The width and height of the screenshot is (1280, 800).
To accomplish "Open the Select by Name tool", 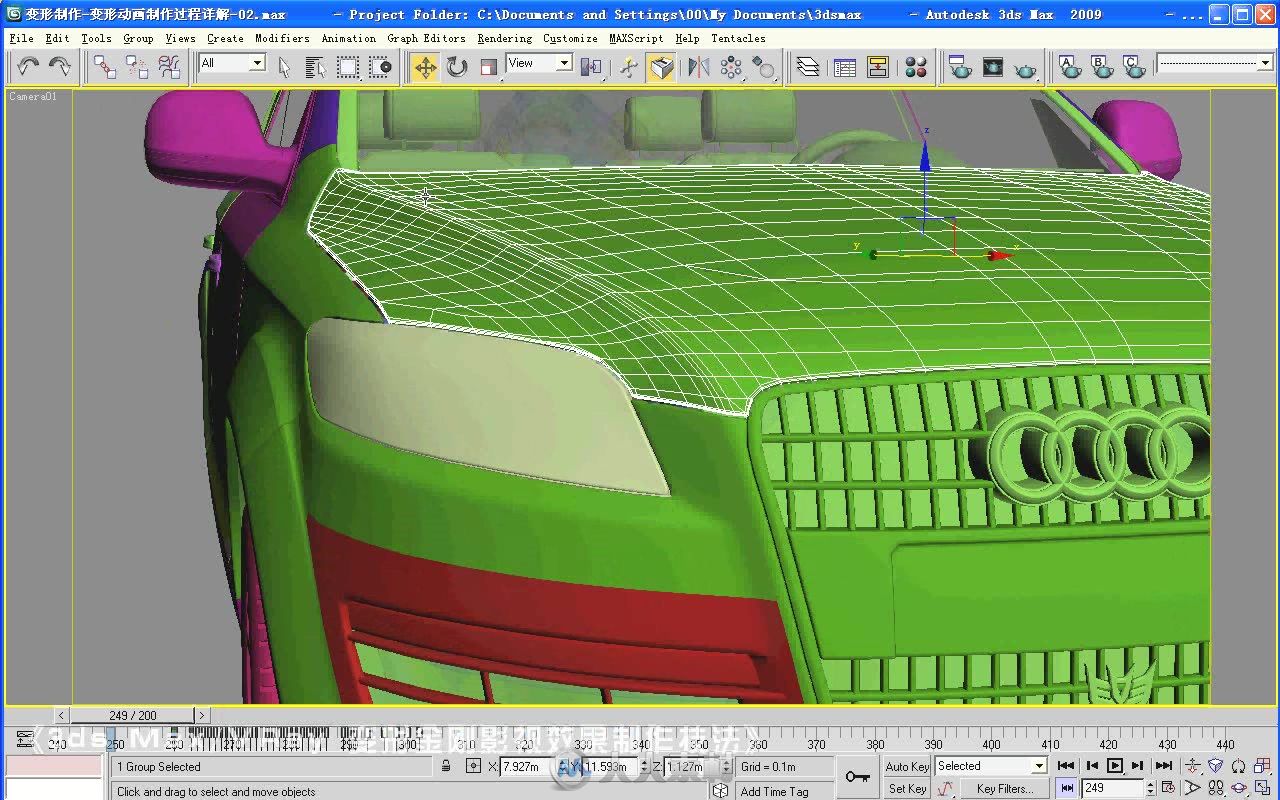I will click(x=316, y=67).
